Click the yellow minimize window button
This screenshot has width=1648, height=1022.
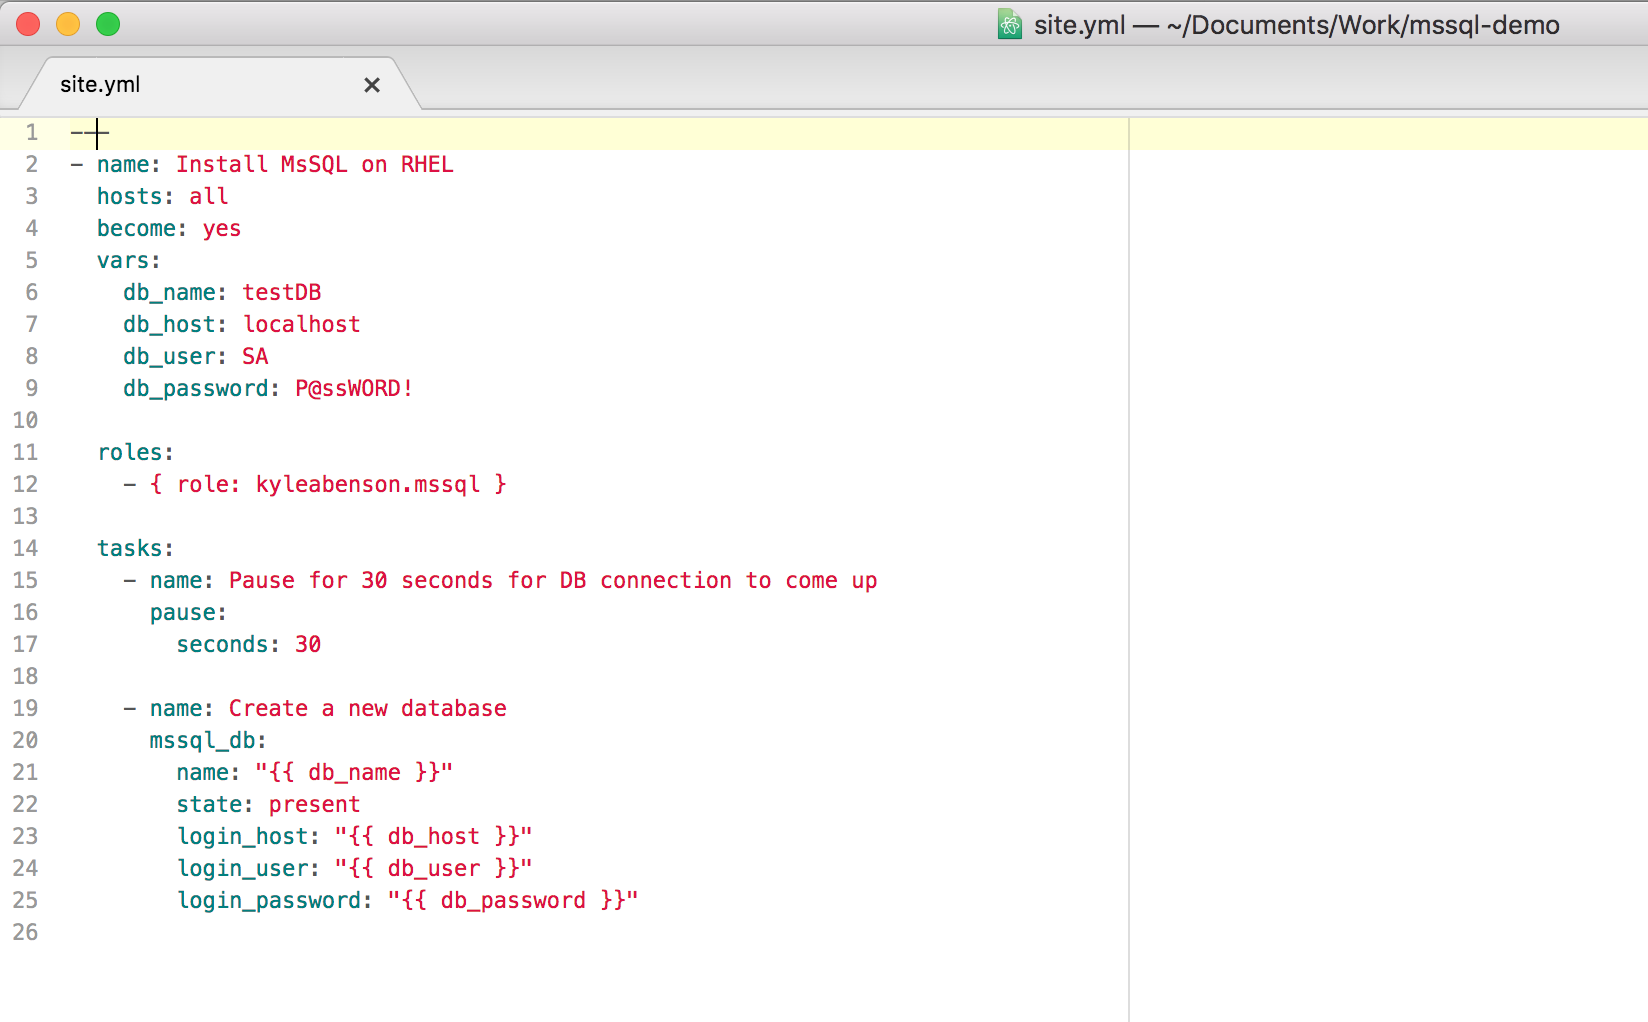coord(68,24)
